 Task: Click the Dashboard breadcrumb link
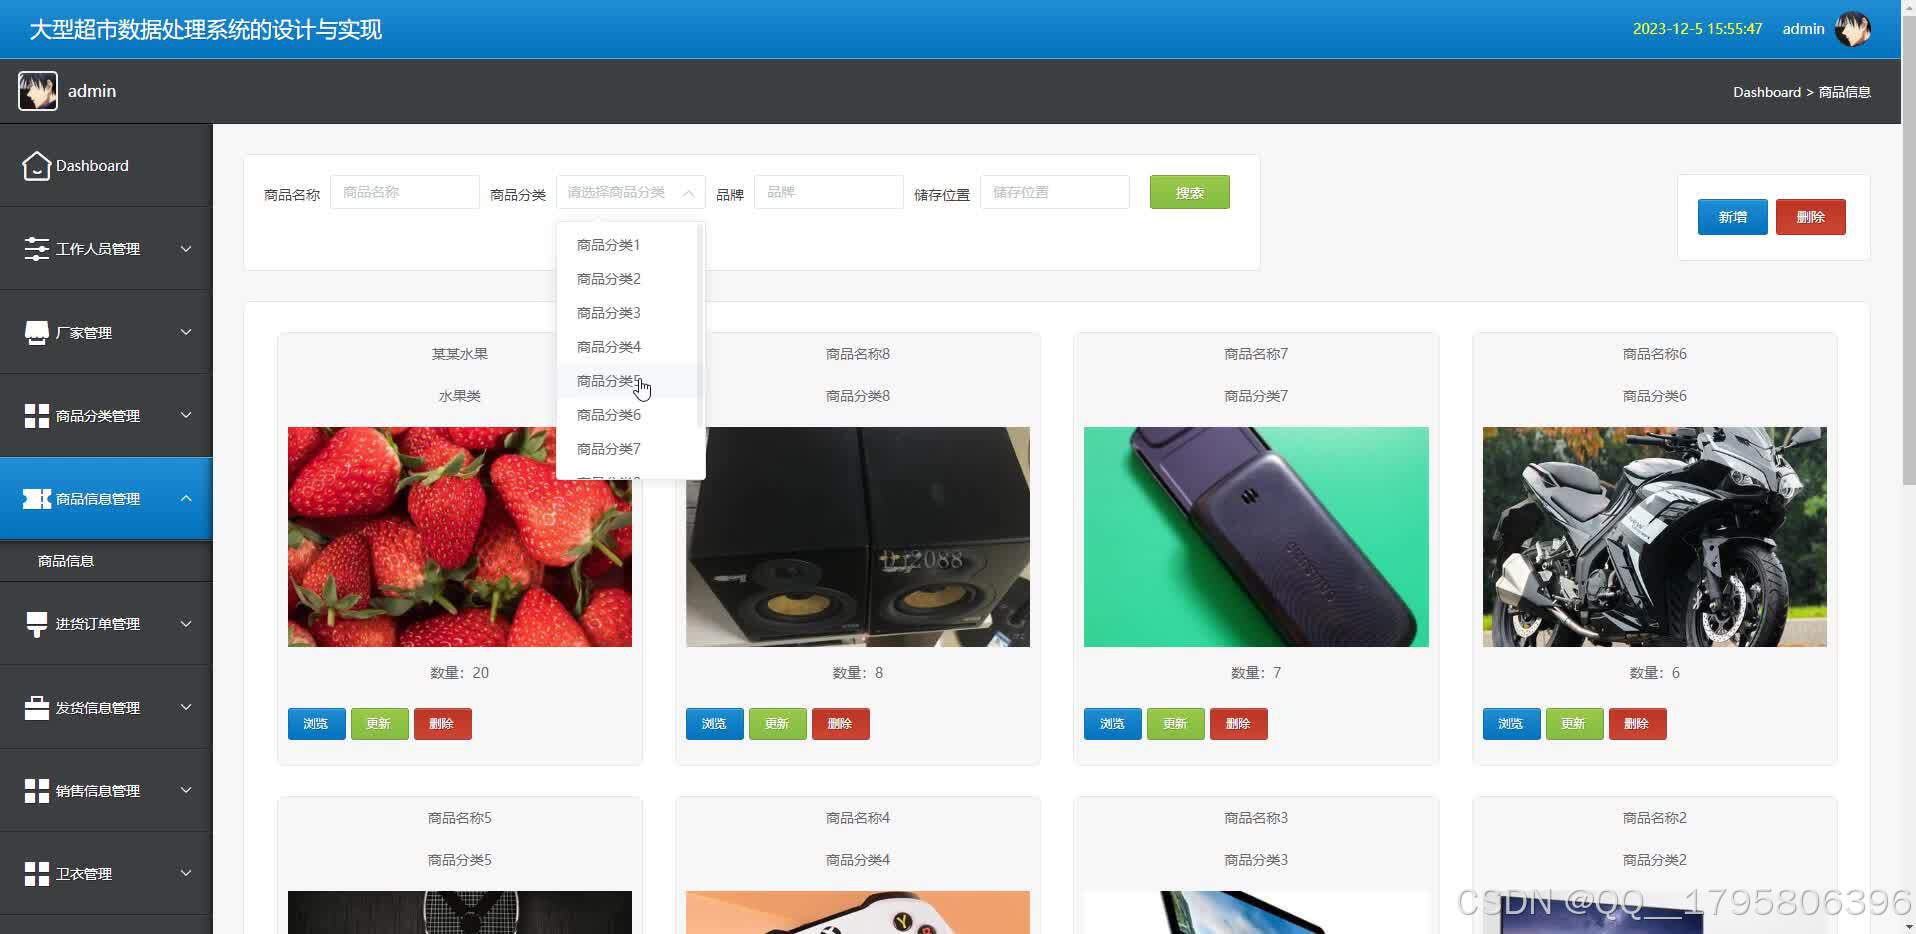(1766, 92)
